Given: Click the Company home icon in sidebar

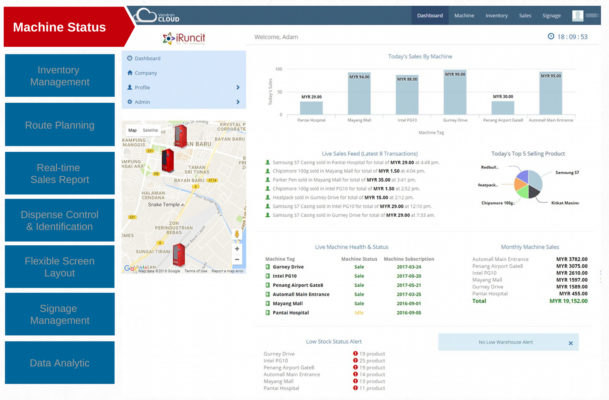Looking at the screenshot, I should click(x=130, y=73).
